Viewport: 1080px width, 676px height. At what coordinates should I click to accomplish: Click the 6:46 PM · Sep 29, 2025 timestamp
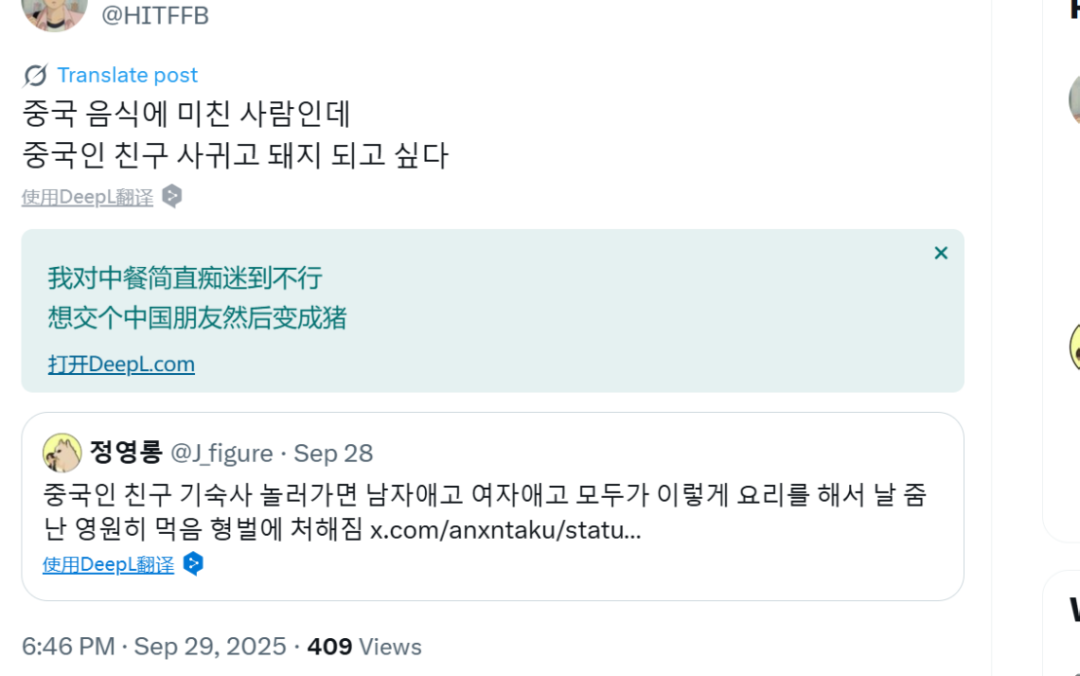154,647
